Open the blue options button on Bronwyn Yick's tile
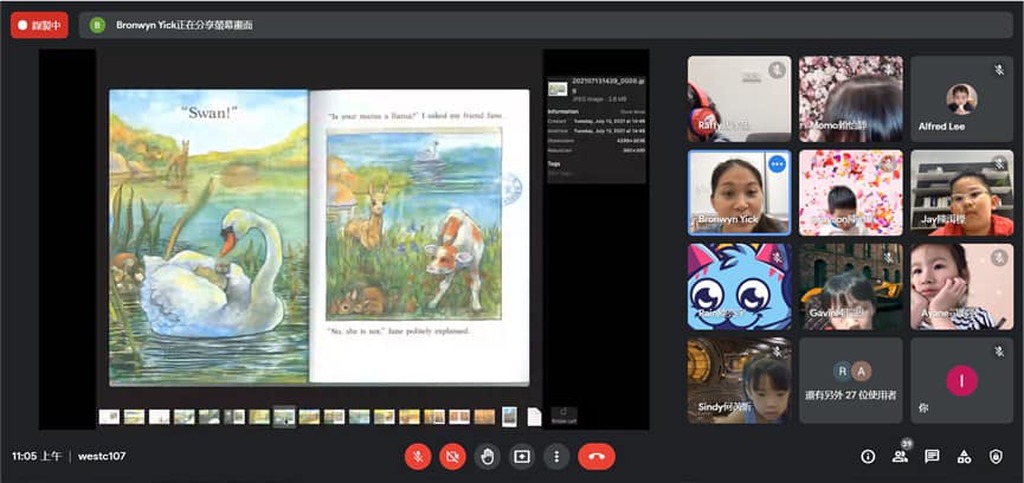This screenshot has height=483, width=1024. pyautogui.click(x=777, y=164)
